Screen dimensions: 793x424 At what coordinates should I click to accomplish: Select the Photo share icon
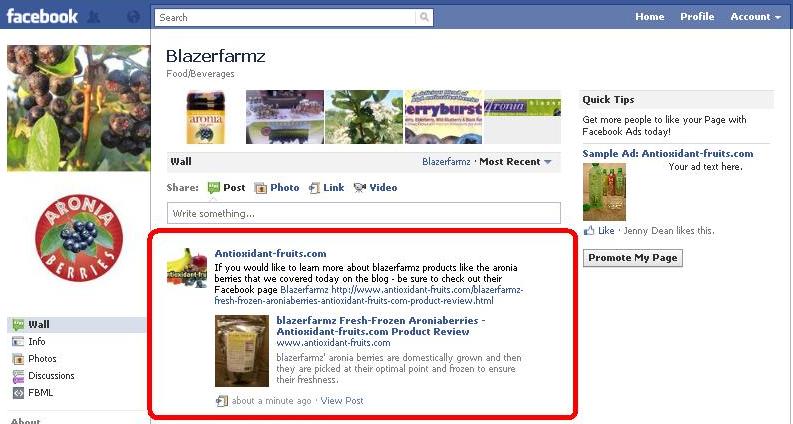[260, 188]
